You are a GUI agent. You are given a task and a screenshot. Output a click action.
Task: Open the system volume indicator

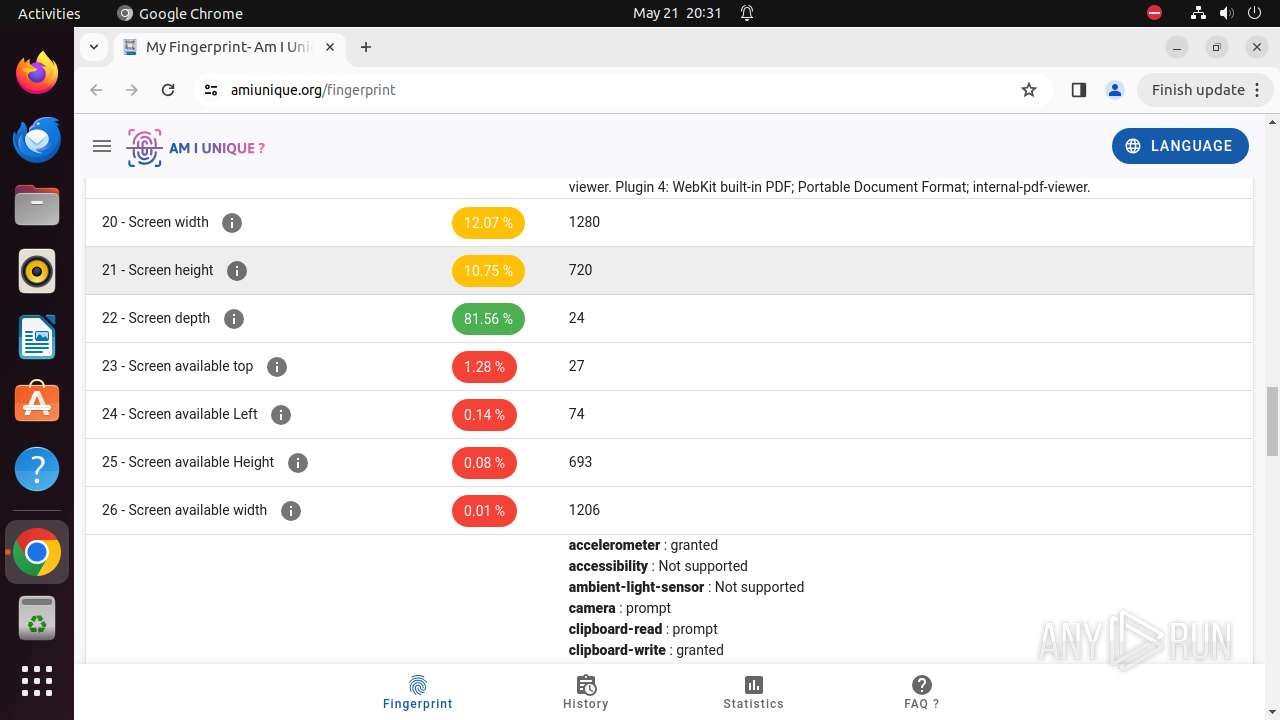click(1226, 13)
